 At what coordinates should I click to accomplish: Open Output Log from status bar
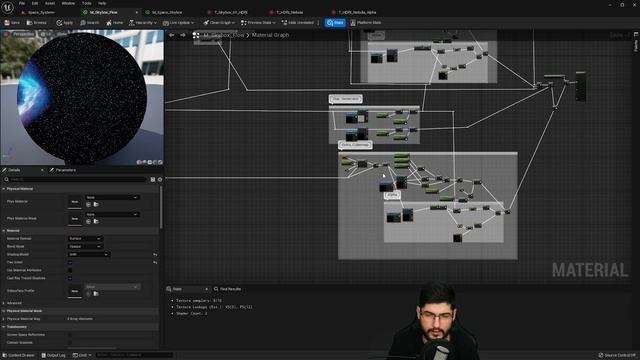pos(54,356)
